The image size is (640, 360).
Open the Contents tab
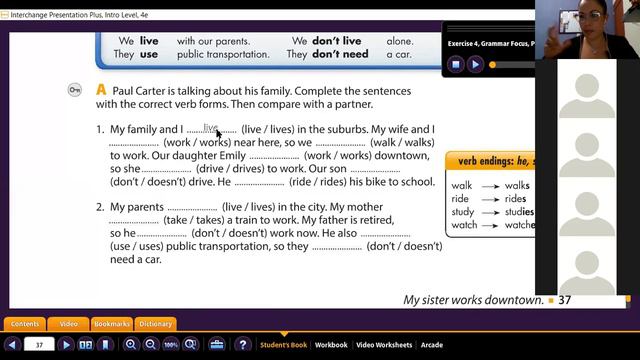coord(25,324)
